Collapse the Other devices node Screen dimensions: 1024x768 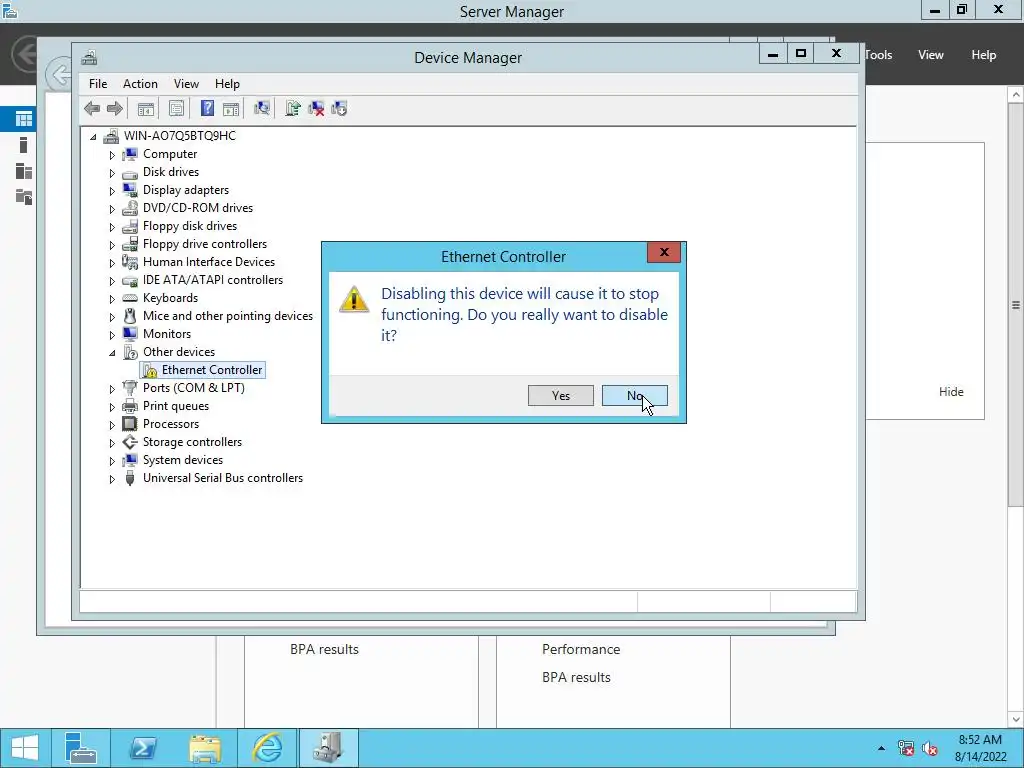(112, 353)
